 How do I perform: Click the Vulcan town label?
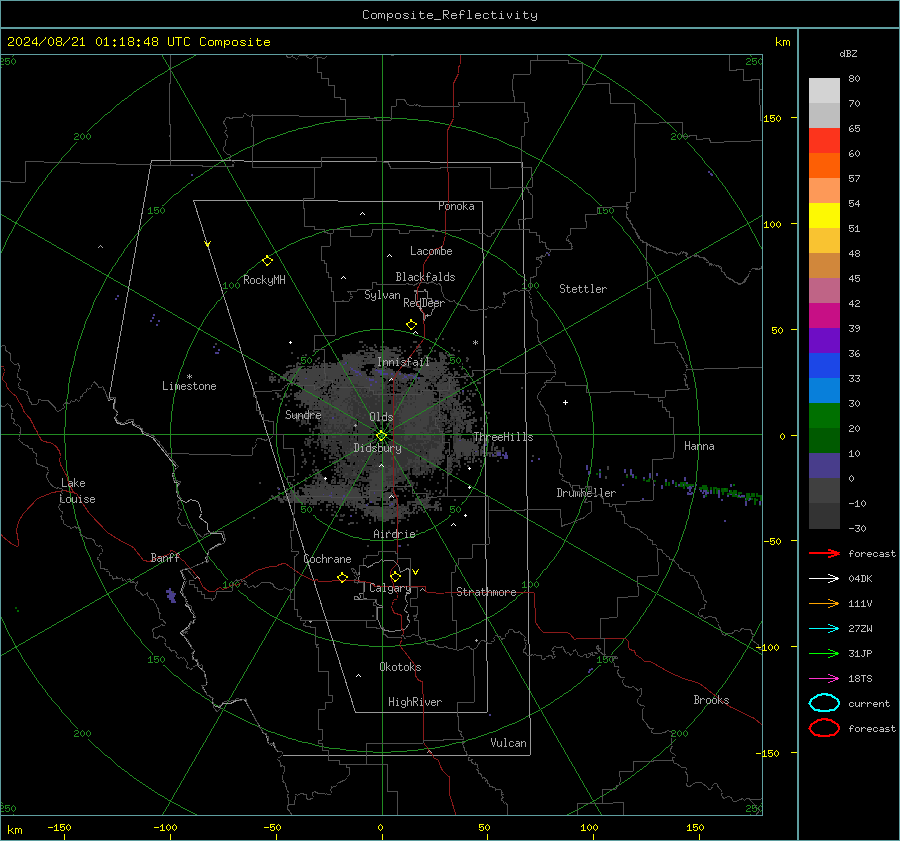pos(508,743)
